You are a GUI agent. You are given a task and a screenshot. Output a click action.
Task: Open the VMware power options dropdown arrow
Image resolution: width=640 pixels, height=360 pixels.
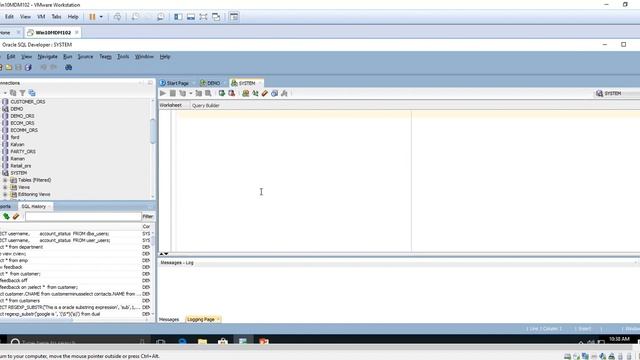pyautogui.click(x=101, y=17)
